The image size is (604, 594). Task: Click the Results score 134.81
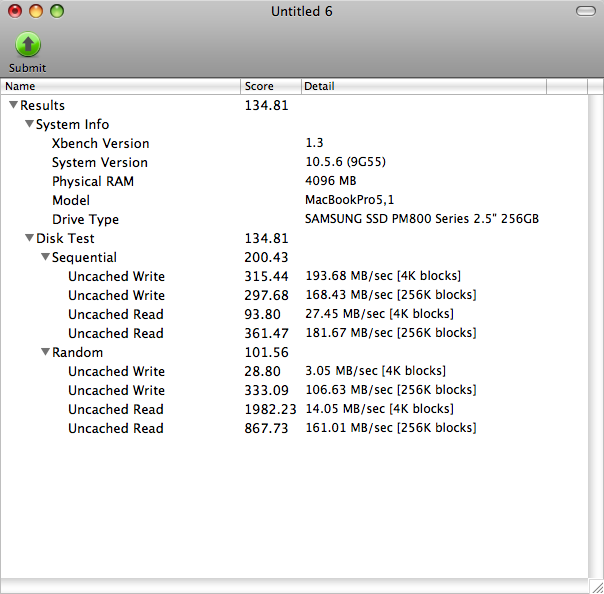point(266,106)
